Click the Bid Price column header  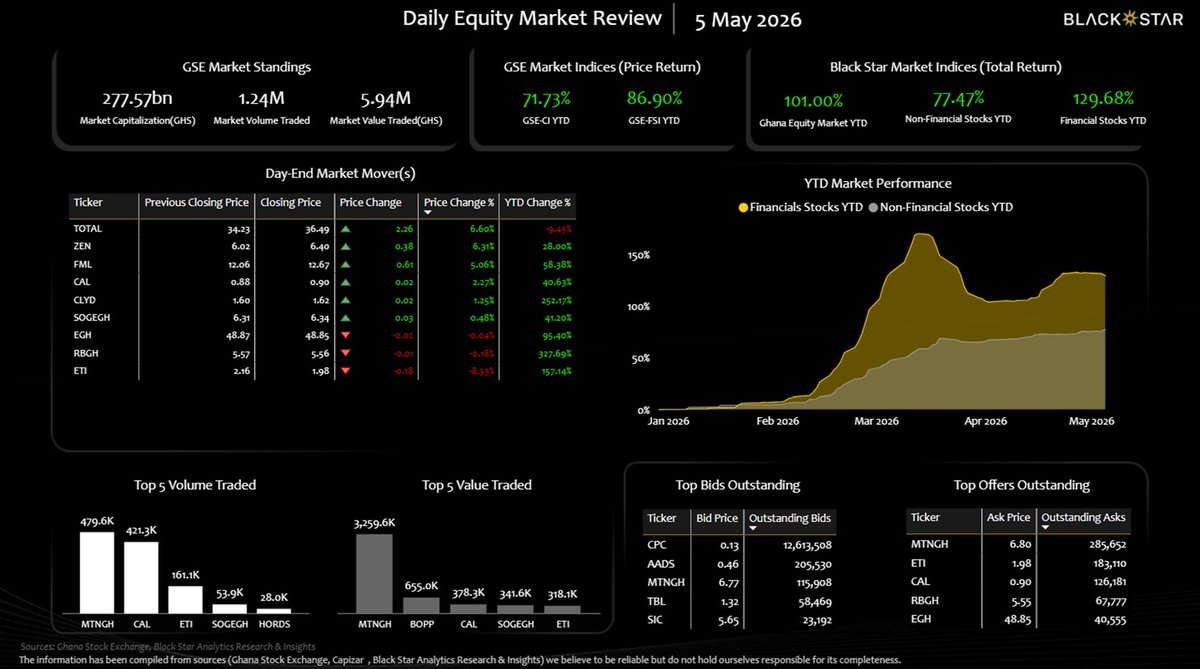pyautogui.click(x=716, y=518)
